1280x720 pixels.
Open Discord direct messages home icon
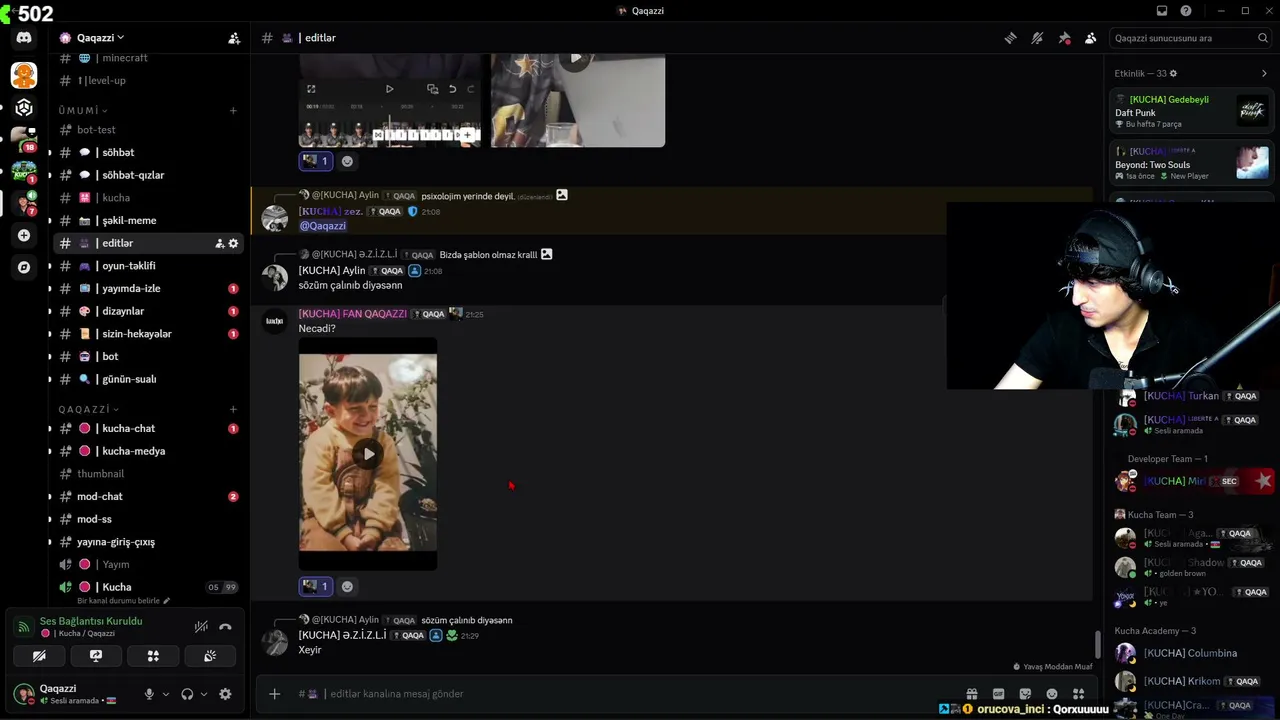(x=24, y=38)
